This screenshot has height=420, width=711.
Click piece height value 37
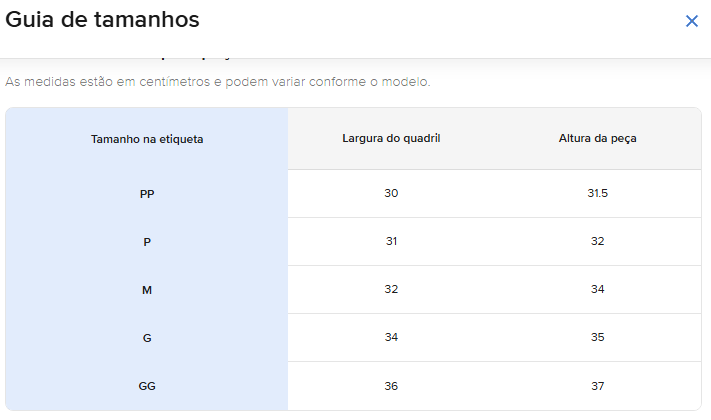click(598, 385)
